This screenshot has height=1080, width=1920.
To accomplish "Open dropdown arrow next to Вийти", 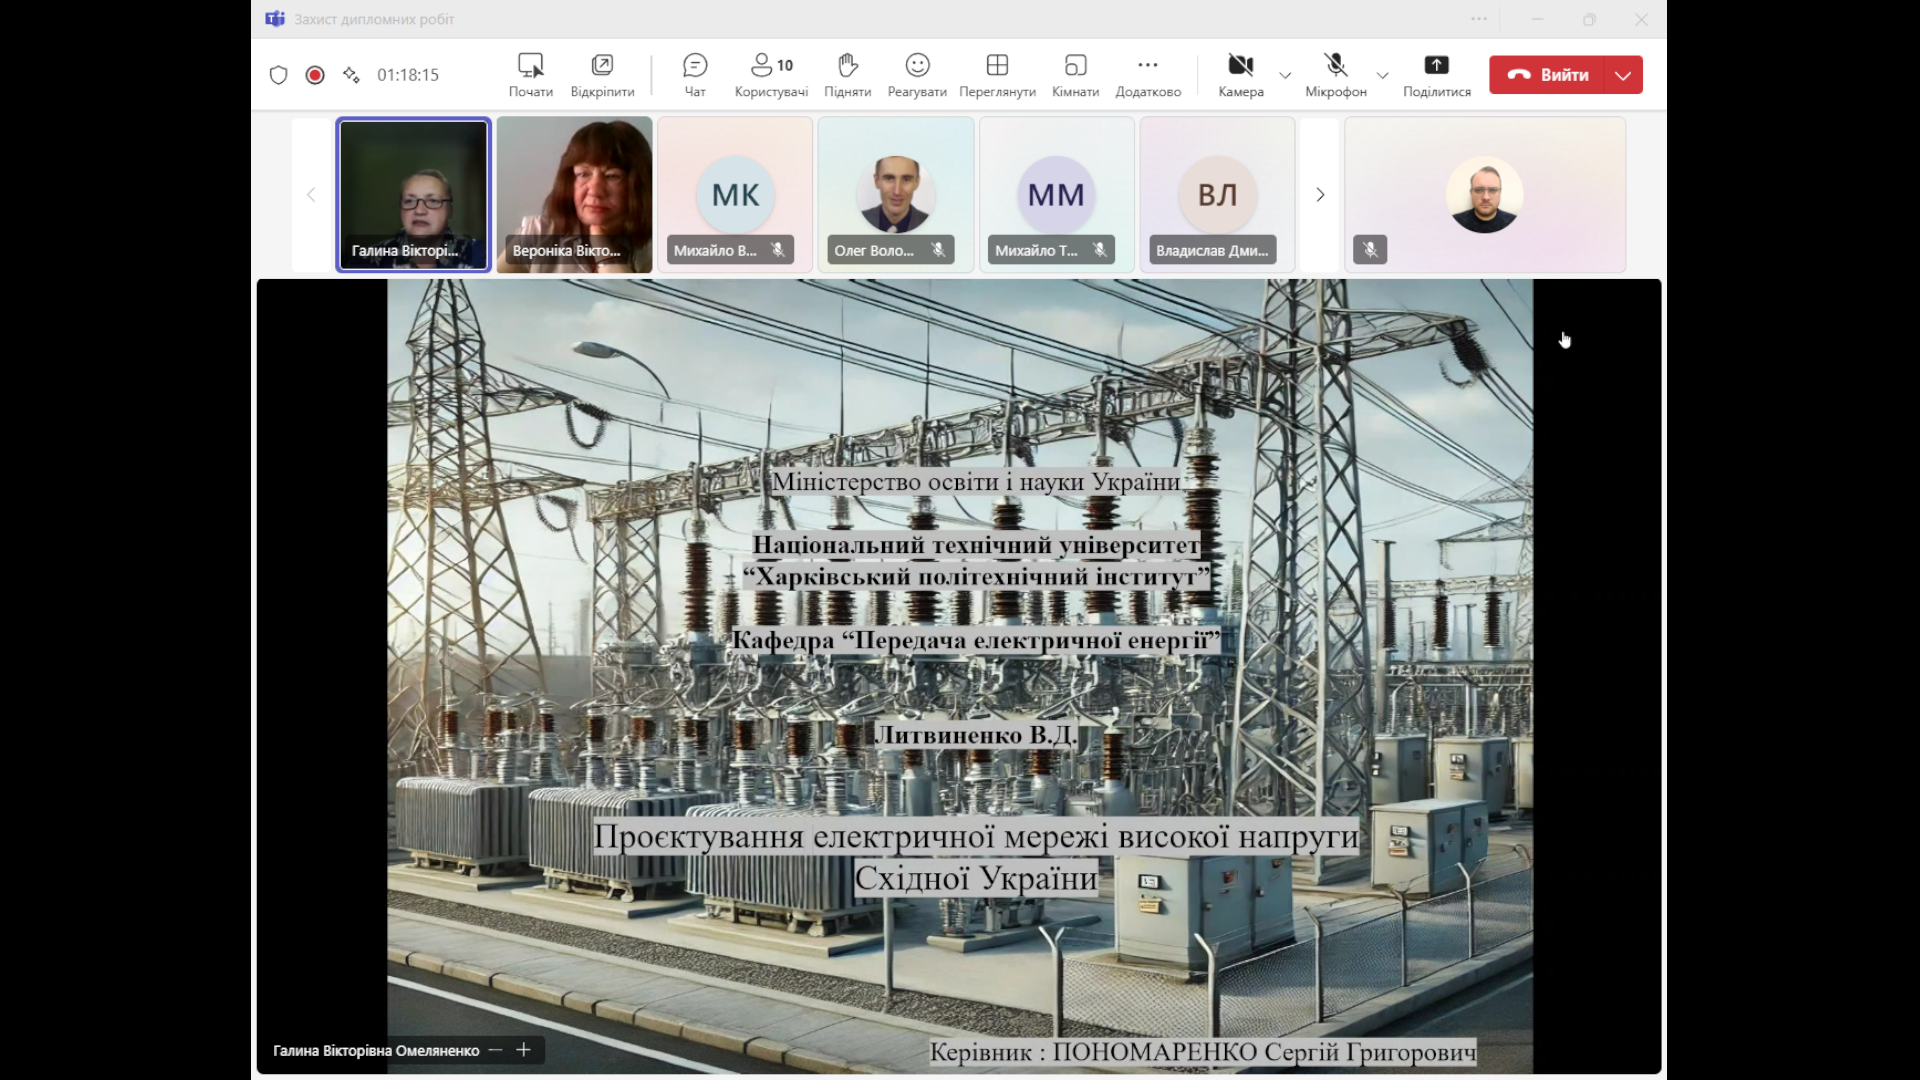I will 1623,75.
